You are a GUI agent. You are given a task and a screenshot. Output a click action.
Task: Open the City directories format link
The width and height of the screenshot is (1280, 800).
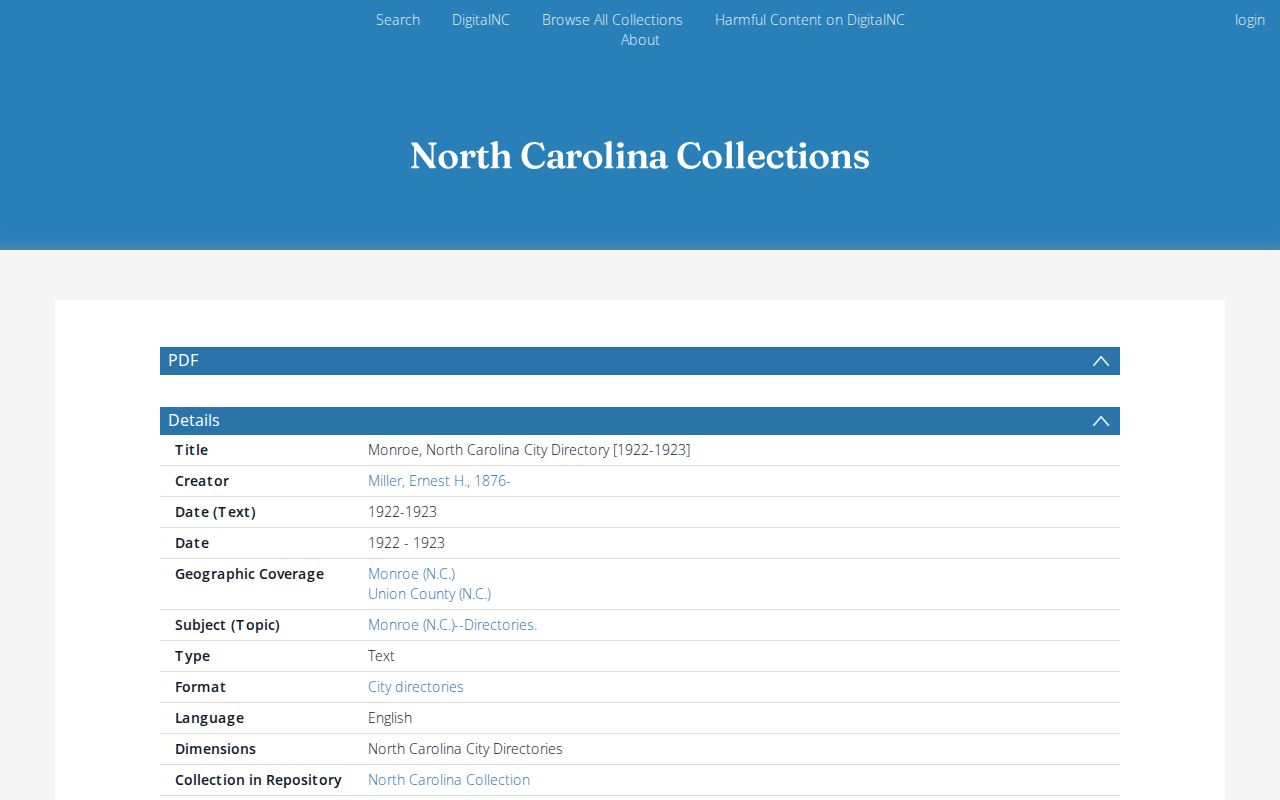click(x=416, y=687)
